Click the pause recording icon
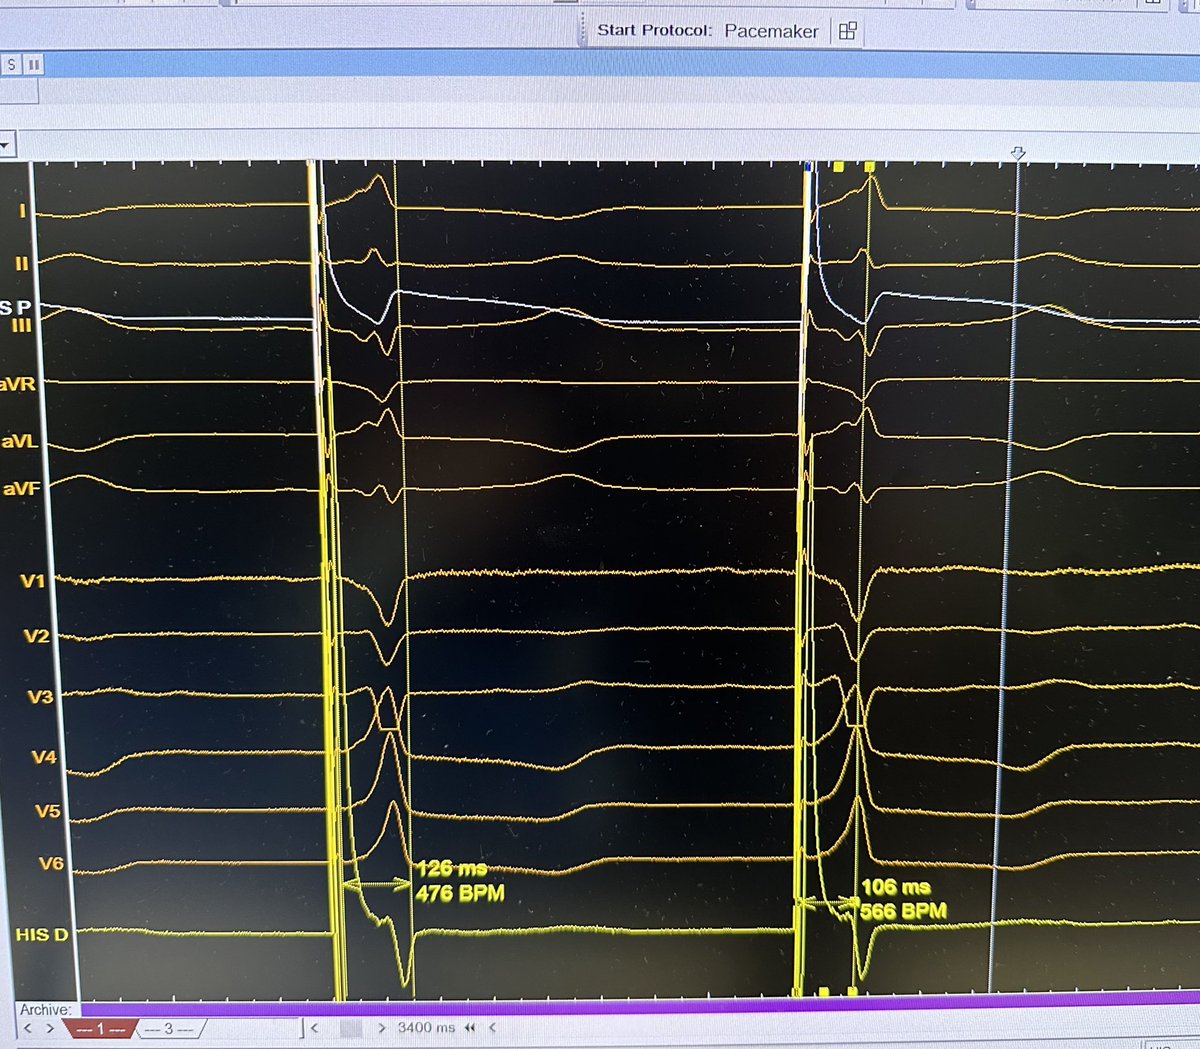Screen dimensions: 1200x1049 point(33,62)
